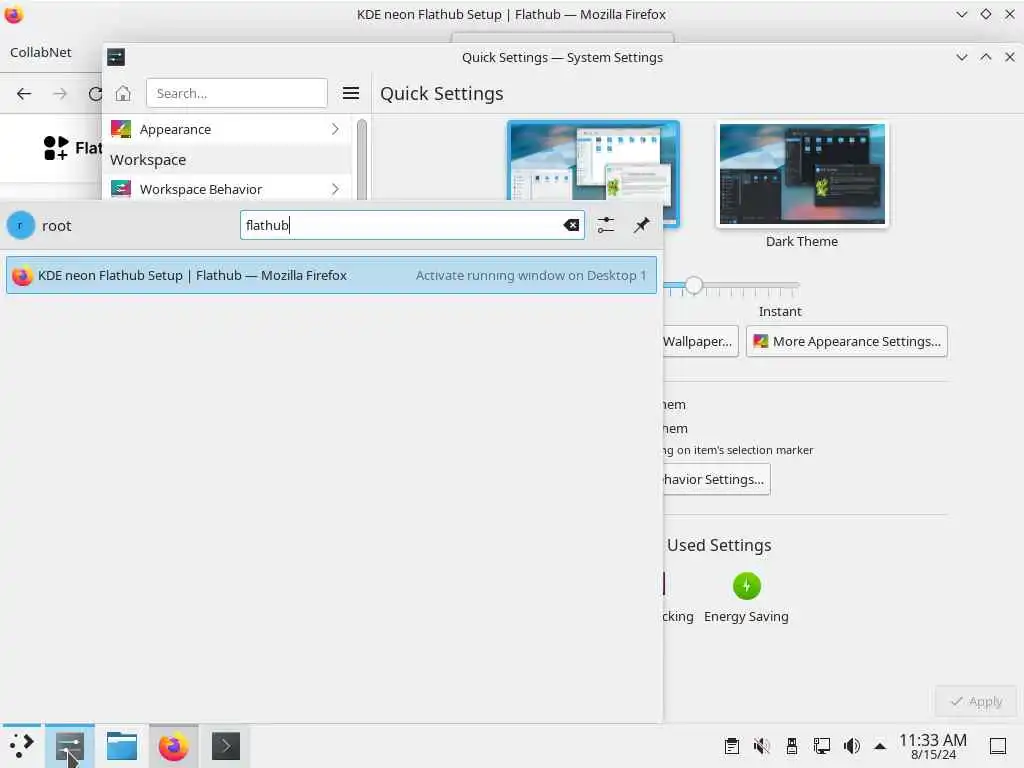Viewport: 1024px width, 768px height.
Task: Click the root user avatar
Action: [x=21, y=225]
